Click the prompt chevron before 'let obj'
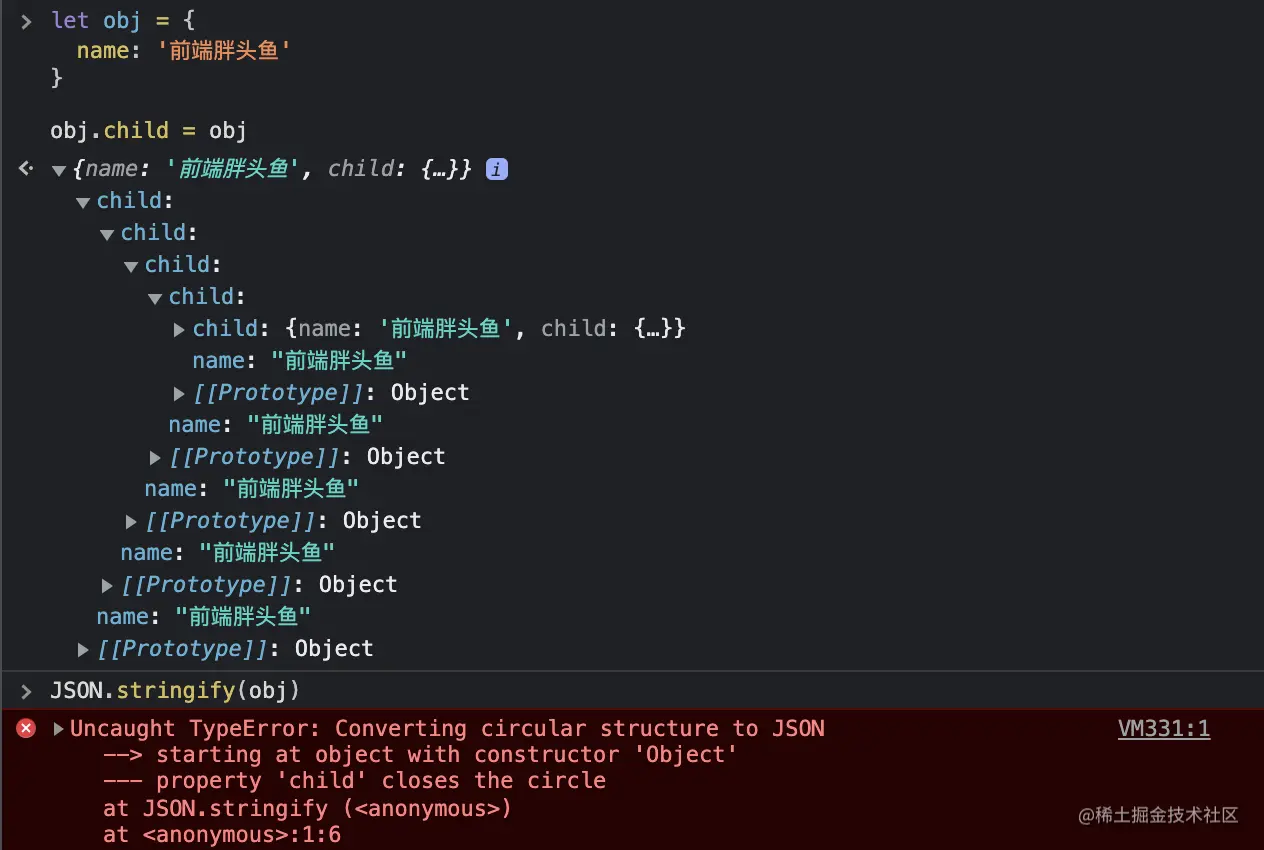Screen dimensions: 1264x850 click(x=27, y=21)
